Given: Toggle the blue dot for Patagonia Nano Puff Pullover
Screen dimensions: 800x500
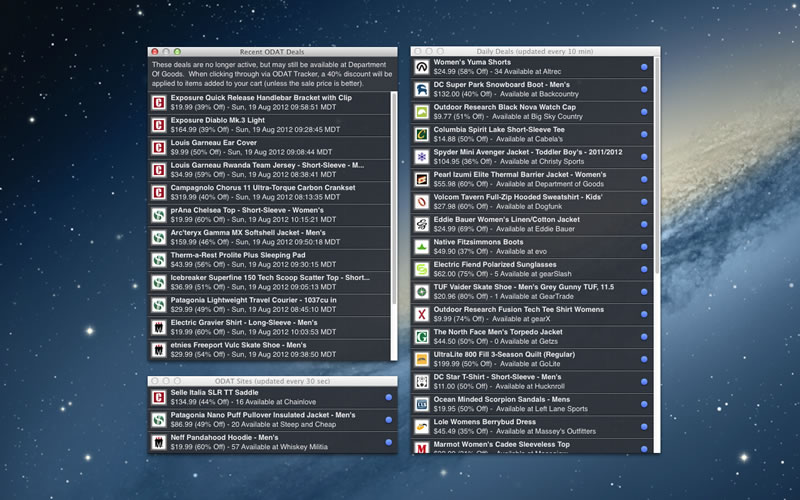Looking at the screenshot, I should click(389, 420).
